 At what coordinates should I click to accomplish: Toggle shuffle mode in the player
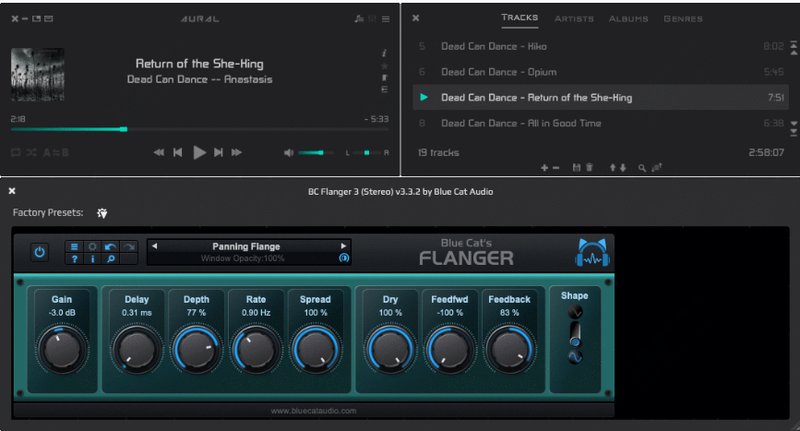point(32,152)
